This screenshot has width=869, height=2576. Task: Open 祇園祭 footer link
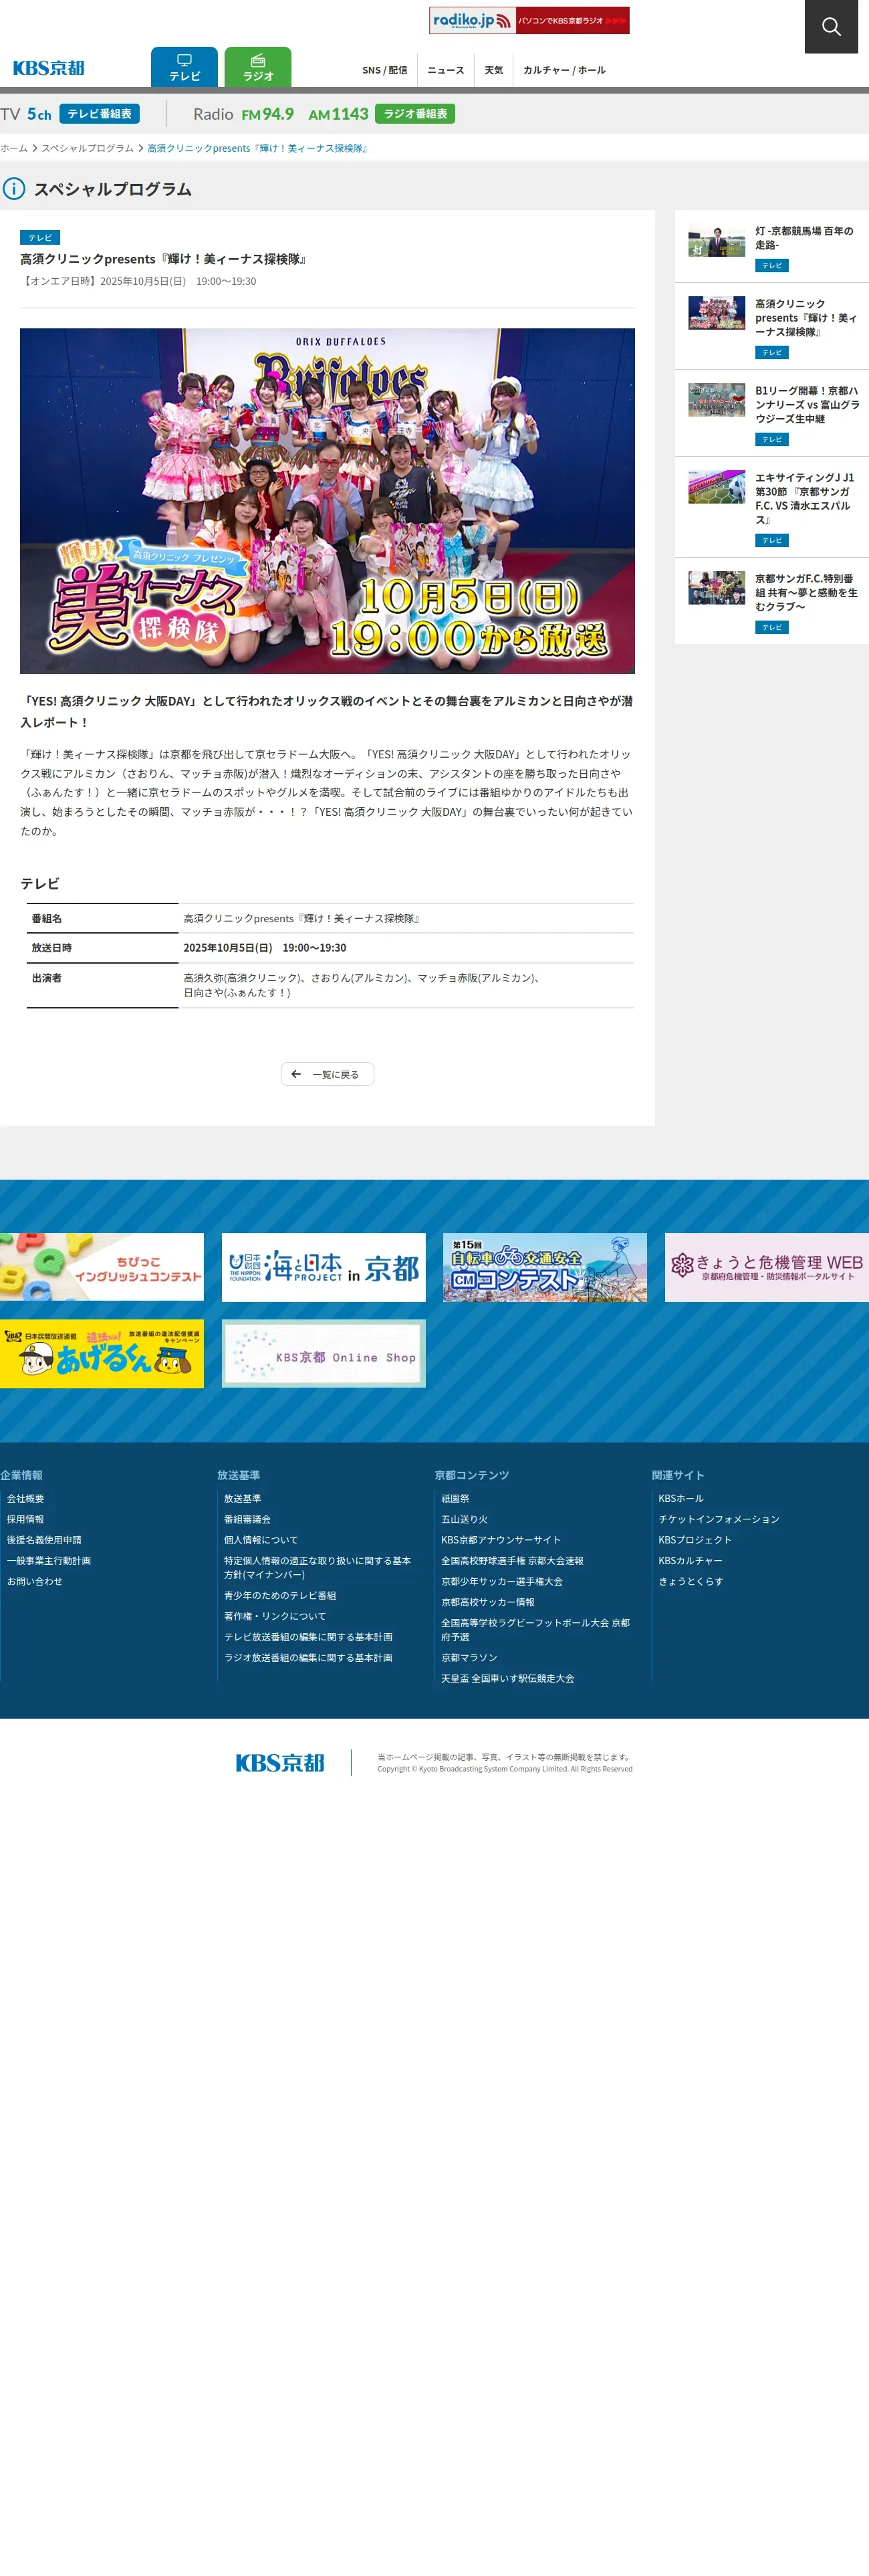click(x=455, y=1499)
